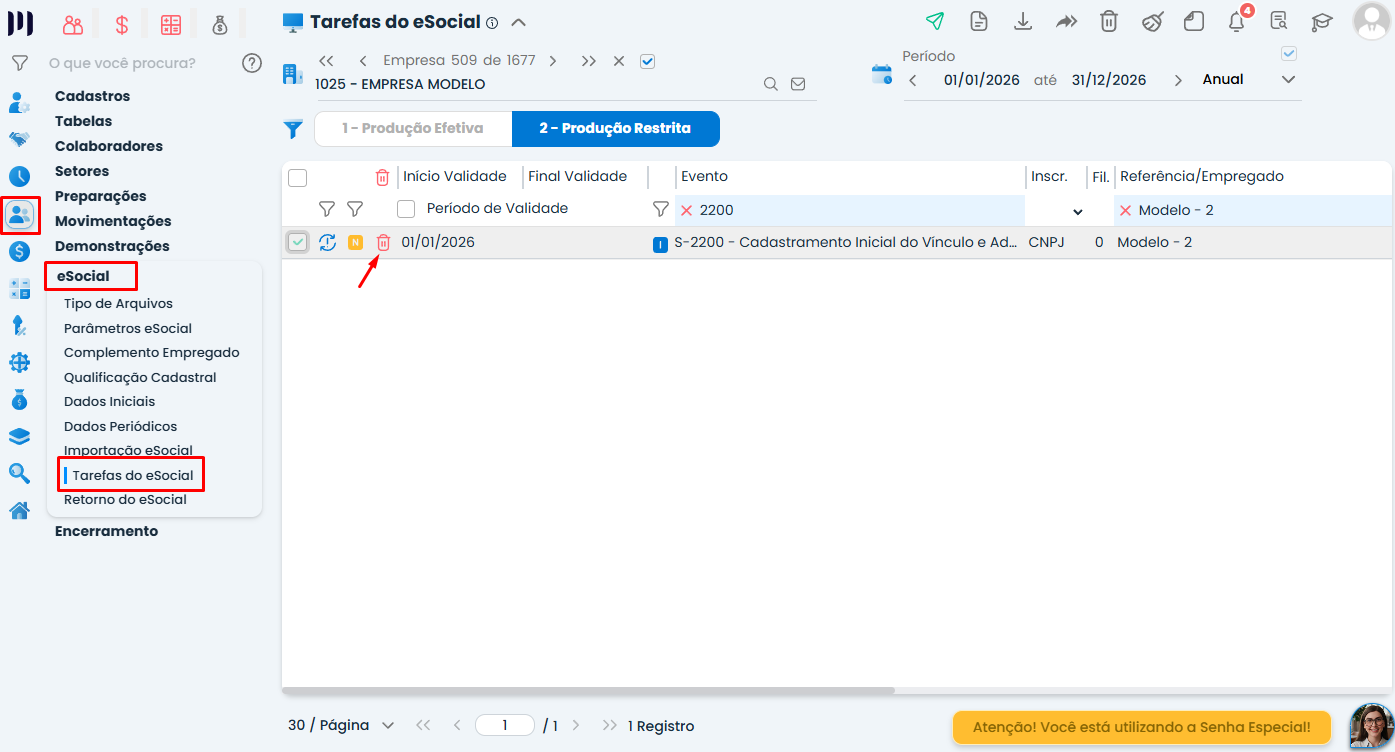Open the document search icon in toolbar

point(1278,21)
